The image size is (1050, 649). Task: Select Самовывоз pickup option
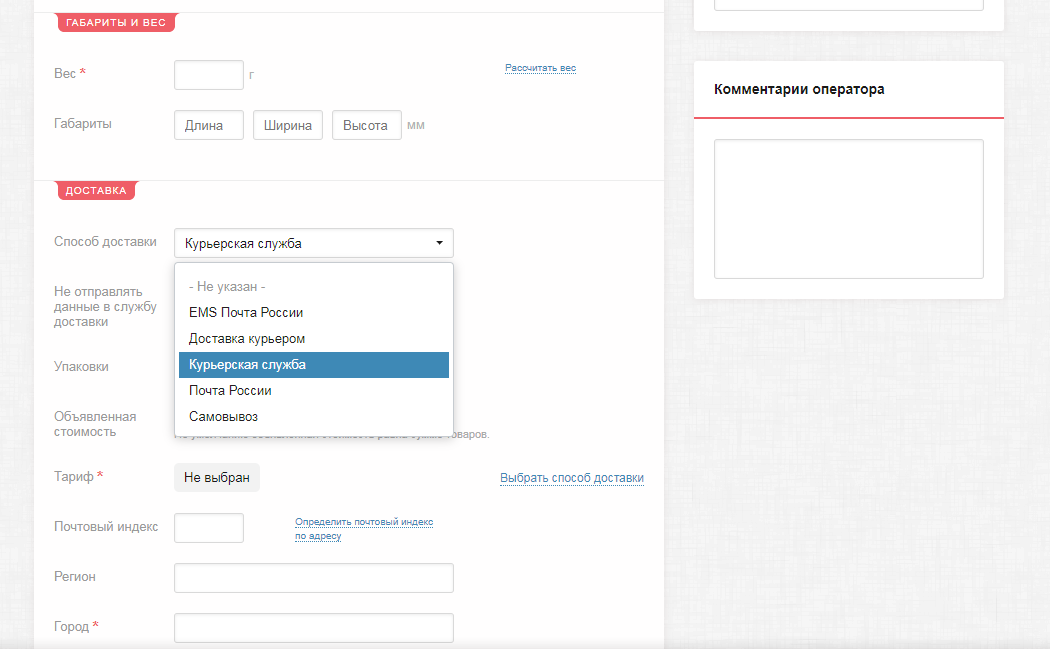click(313, 417)
